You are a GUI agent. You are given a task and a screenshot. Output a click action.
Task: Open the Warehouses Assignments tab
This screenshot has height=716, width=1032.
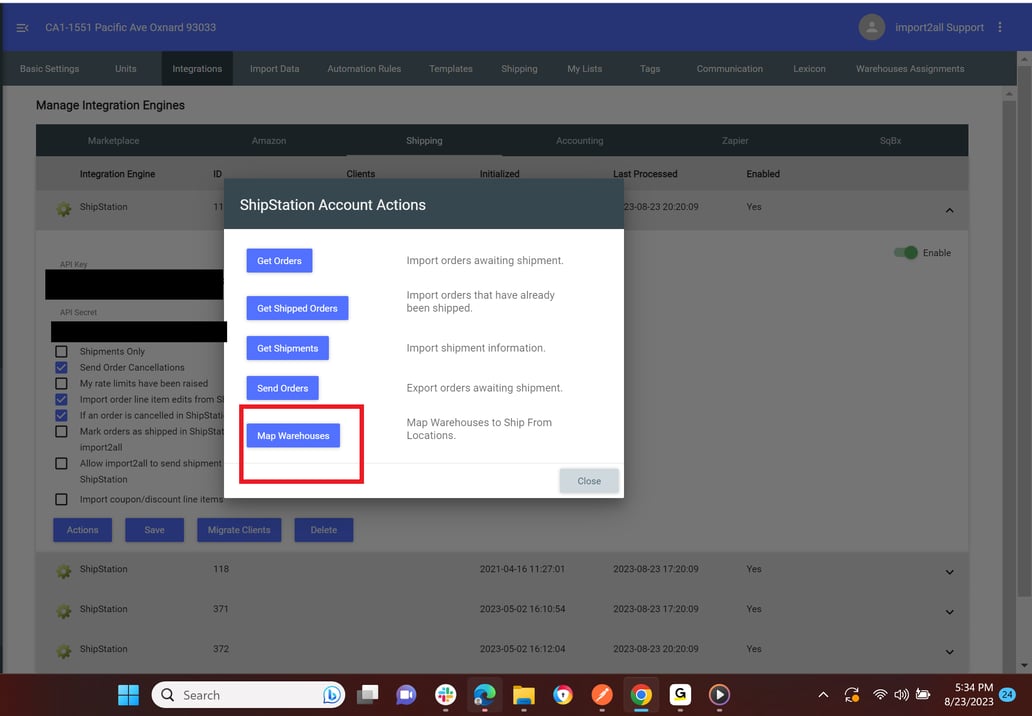(x=910, y=68)
